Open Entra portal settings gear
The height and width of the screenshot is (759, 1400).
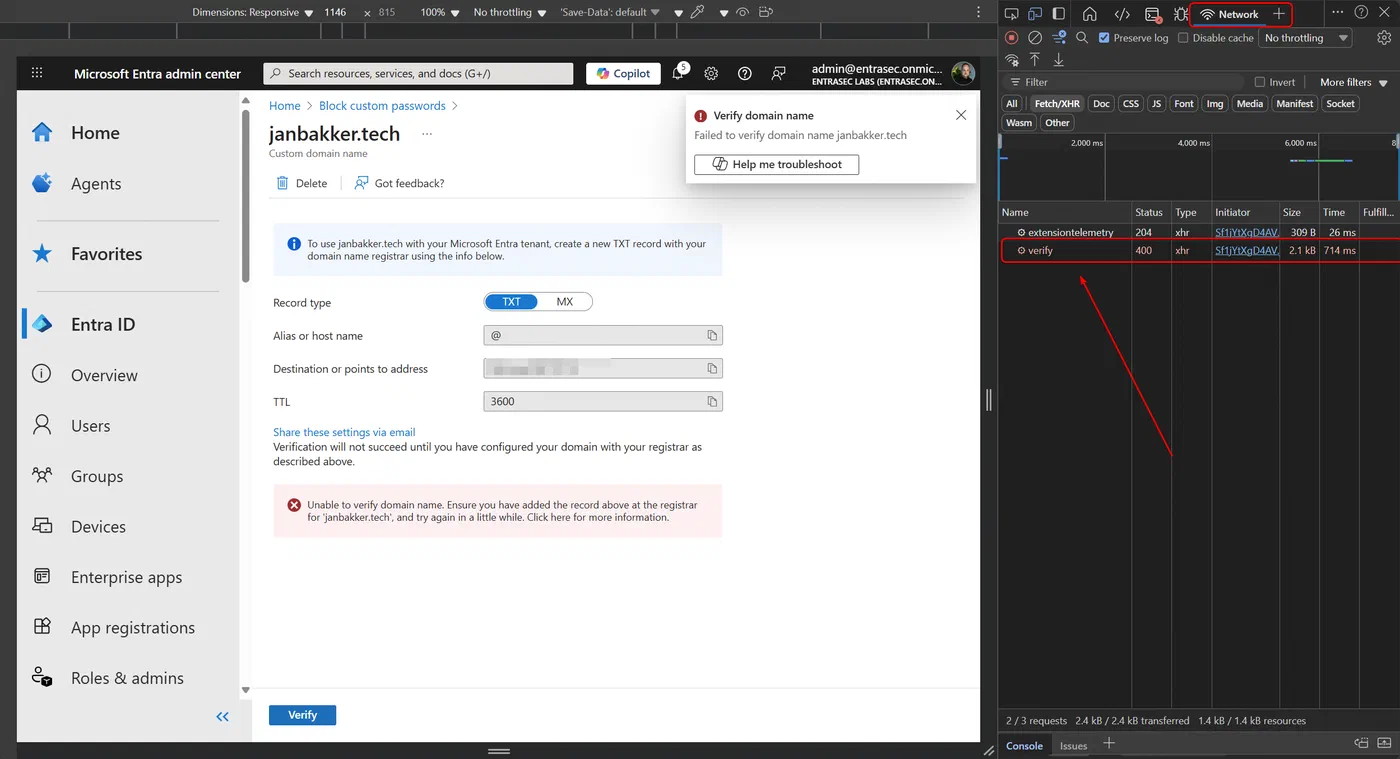pyautogui.click(x=711, y=73)
